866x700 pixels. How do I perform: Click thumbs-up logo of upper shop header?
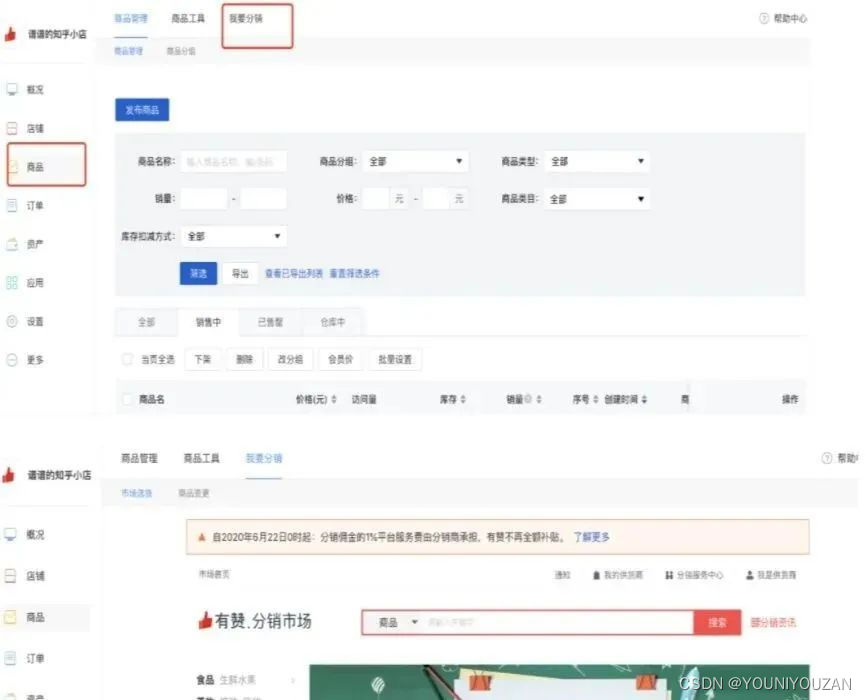pos(10,34)
